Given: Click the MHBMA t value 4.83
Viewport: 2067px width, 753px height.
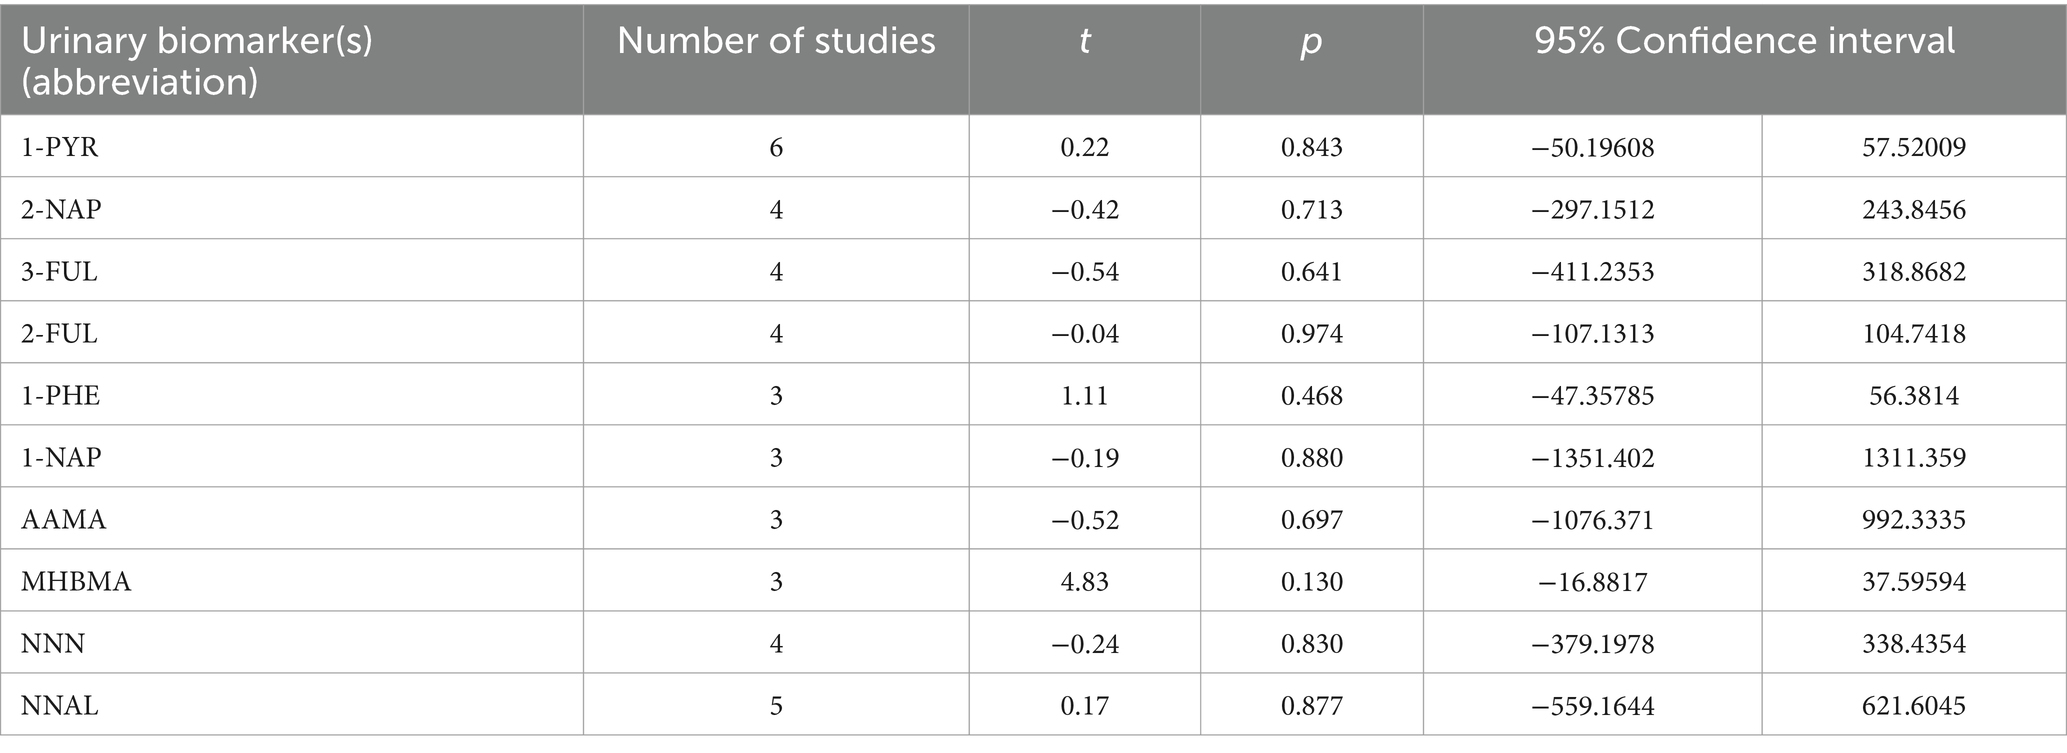Looking at the screenshot, I should click(x=1085, y=581).
